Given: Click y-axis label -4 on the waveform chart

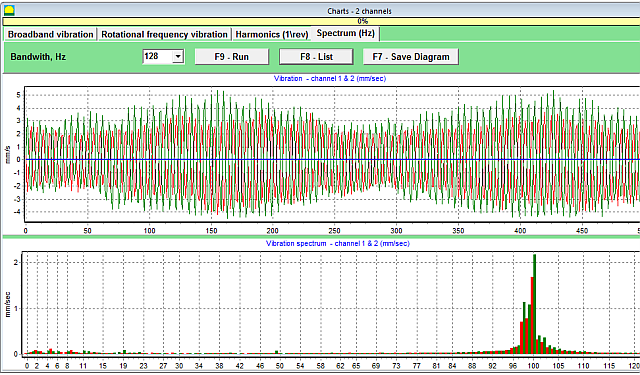Looking at the screenshot, I should point(17,212).
